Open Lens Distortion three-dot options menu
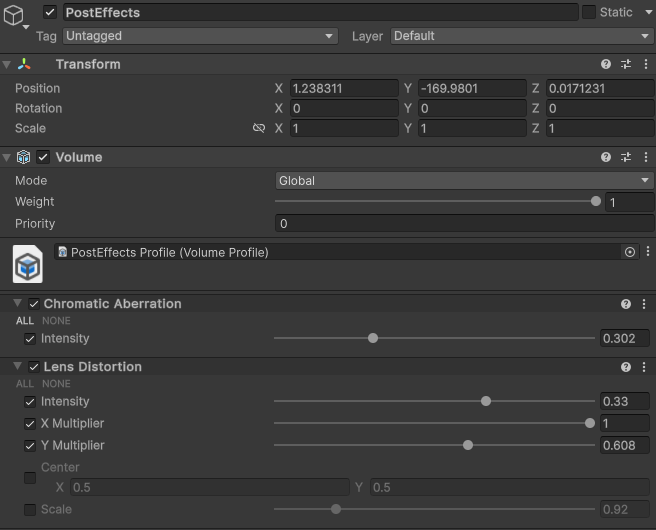 click(x=644, y=367)
